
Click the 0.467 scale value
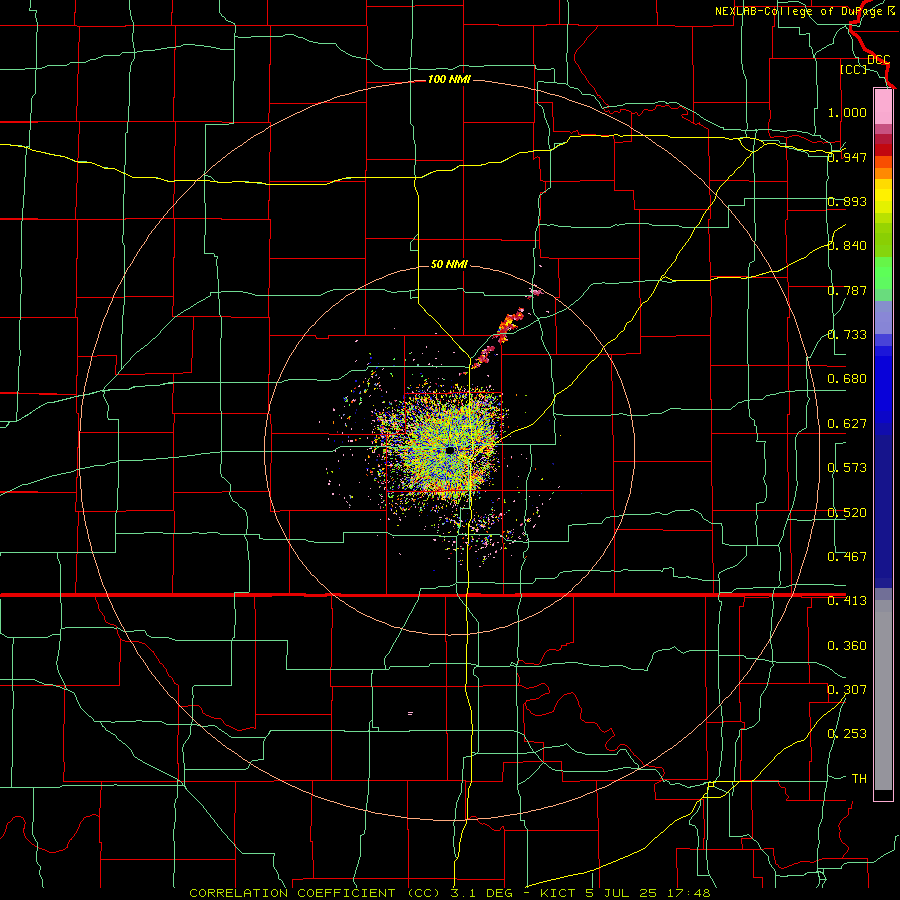click(847, 557)
